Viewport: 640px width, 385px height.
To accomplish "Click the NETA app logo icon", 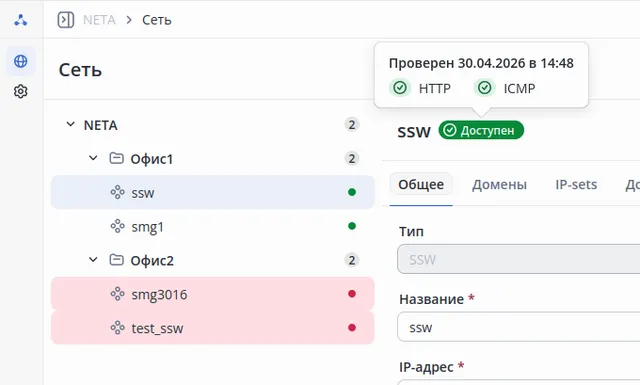I will (x=20, y=20).
